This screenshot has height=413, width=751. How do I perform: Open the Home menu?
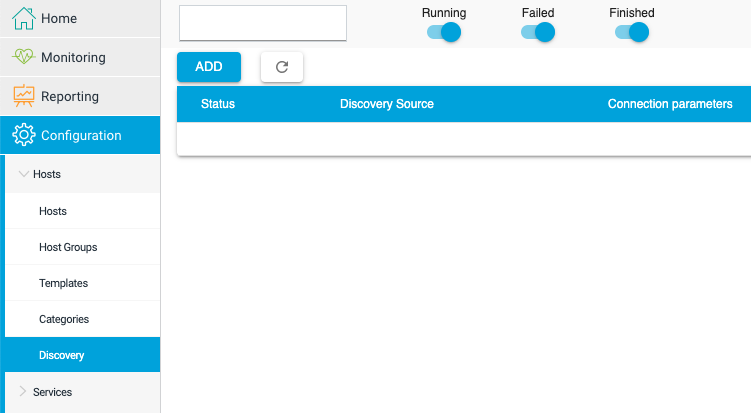point(80,19)
